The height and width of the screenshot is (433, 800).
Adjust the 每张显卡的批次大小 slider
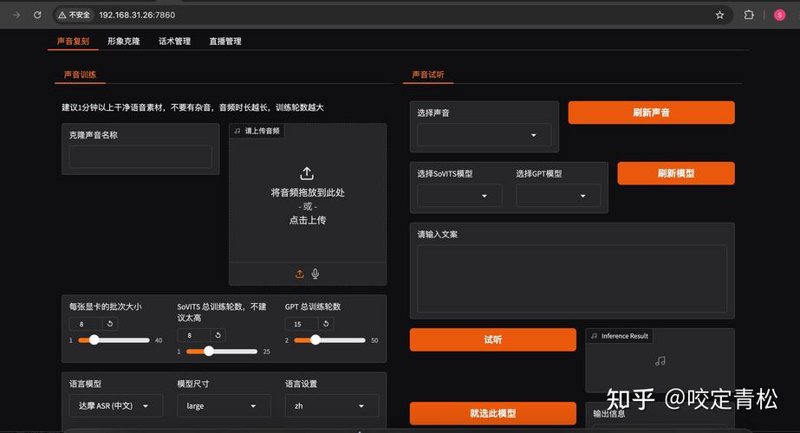[114, 340]
